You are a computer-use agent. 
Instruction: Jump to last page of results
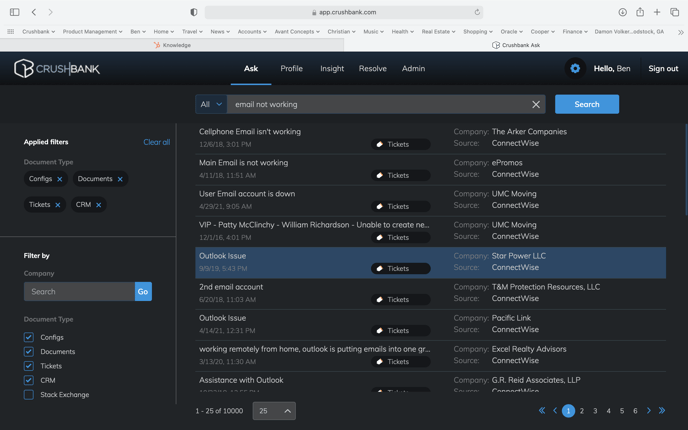point(662,411)
